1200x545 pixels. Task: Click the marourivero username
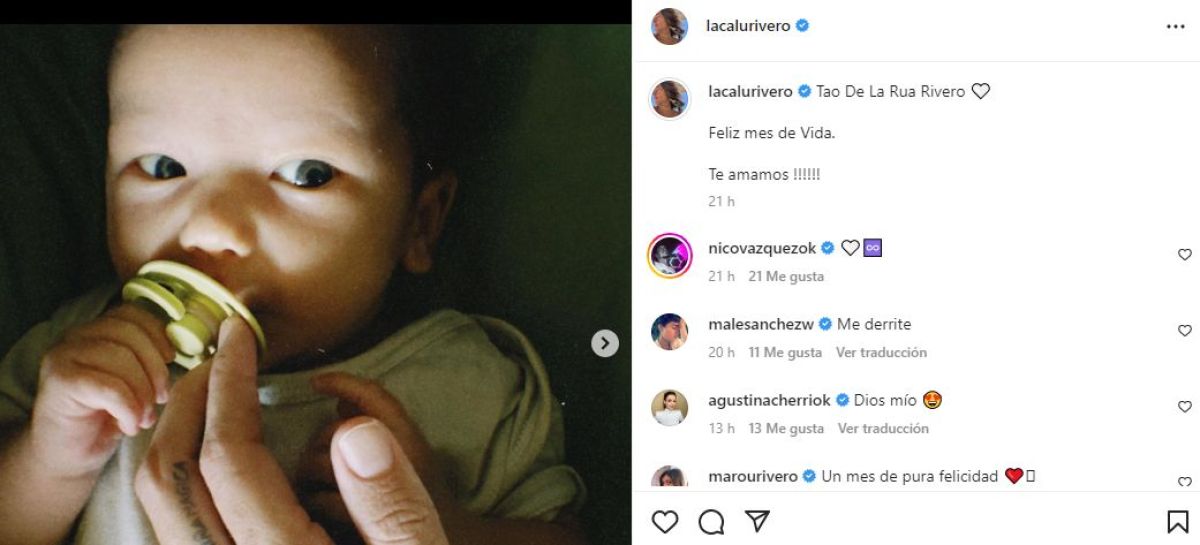pos(752,476)
